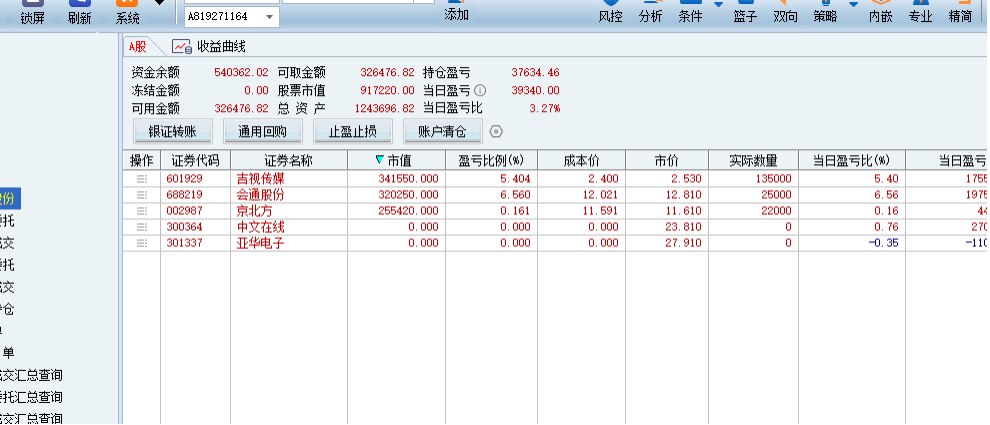Open the 分析 analysis tool
This screenshot has height=425, width=990.
[650, 11]
